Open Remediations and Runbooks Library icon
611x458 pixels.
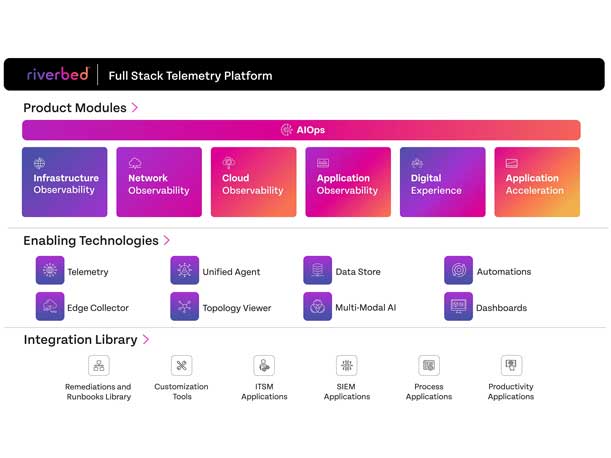click(98, 366)
